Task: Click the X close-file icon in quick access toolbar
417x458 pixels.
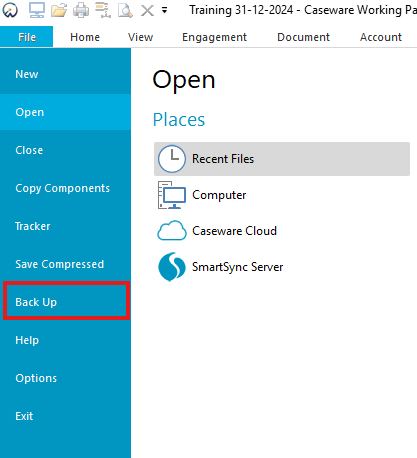Action: (147, 11)
